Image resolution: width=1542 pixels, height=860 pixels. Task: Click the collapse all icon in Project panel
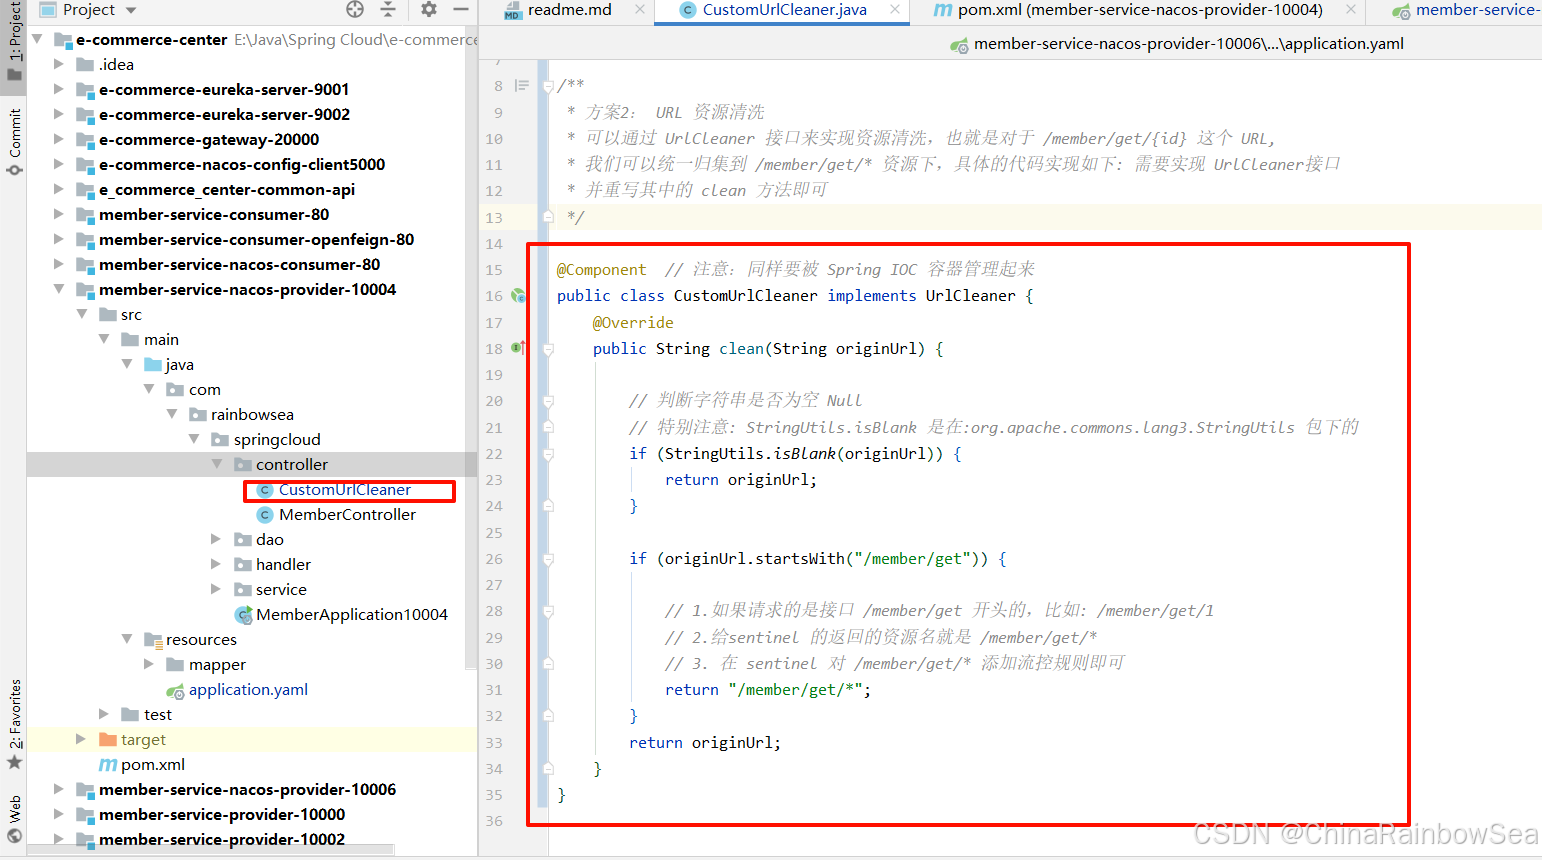point(388,10)
